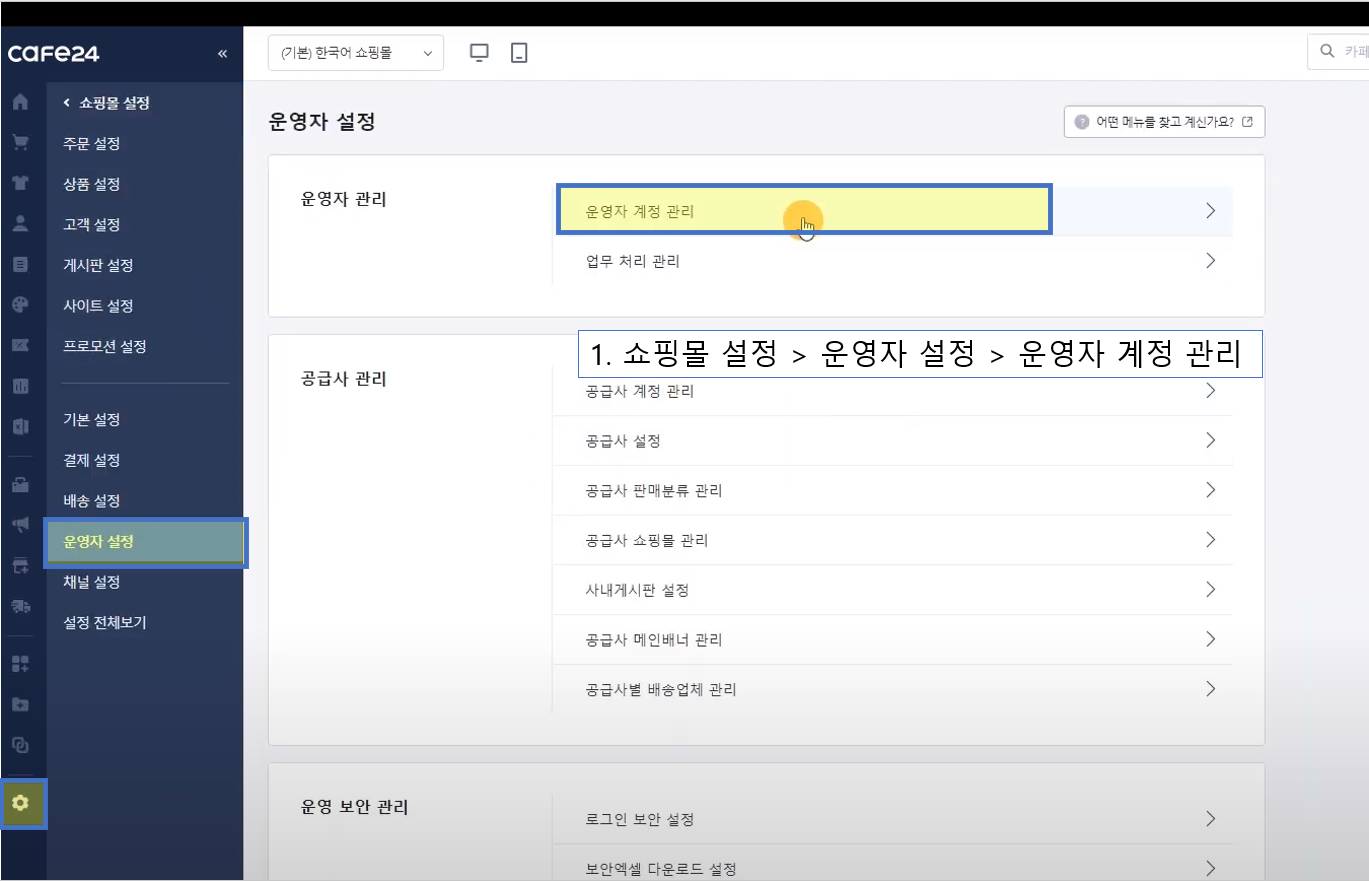The image size is (1369, 881).
Task: Switch to the mobile device preview icon
Action: [x=518, y=54]
